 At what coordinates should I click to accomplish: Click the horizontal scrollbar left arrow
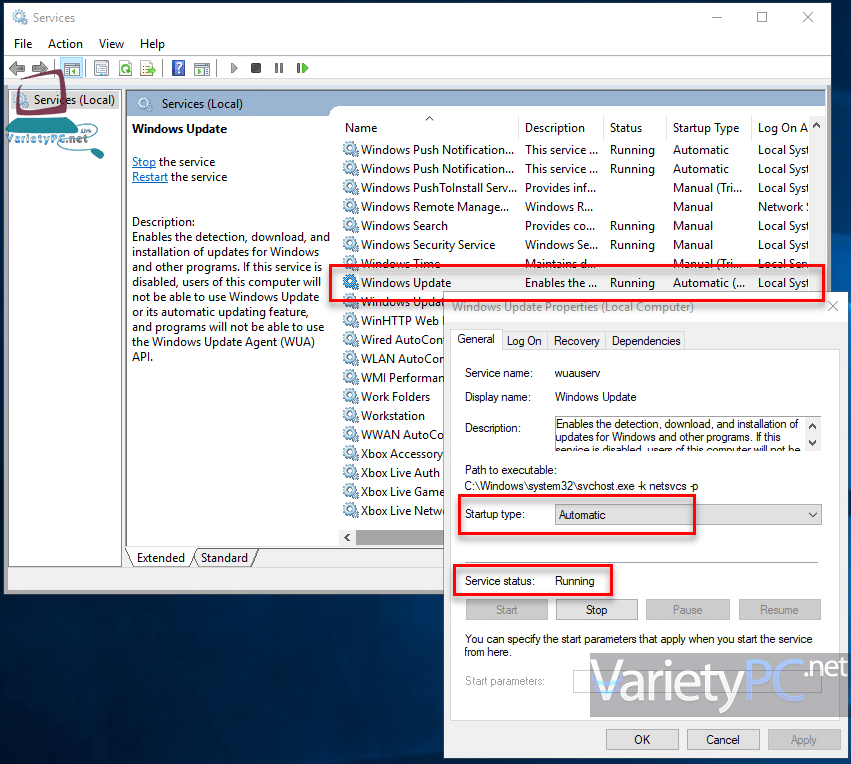(347, 537)
